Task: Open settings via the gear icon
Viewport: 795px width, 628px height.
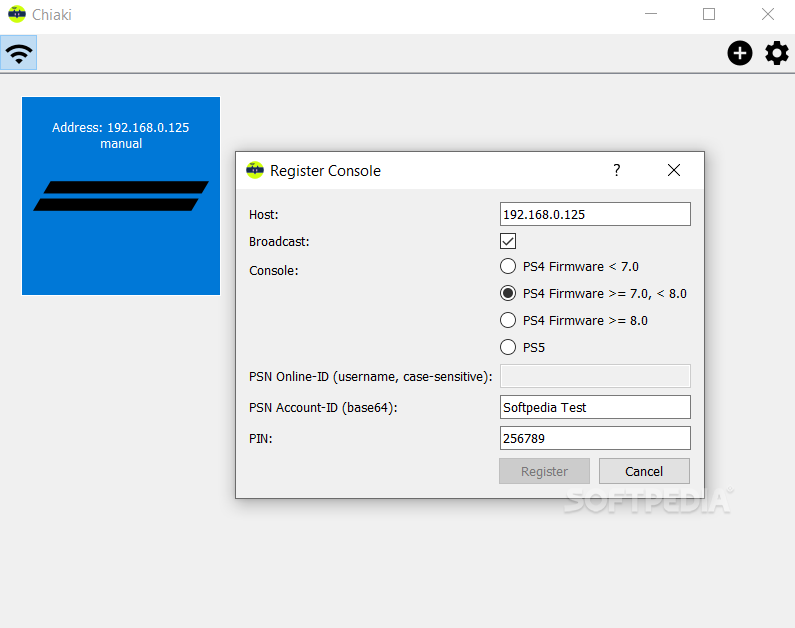Action: pyautogui.click(x=777, y=53)
